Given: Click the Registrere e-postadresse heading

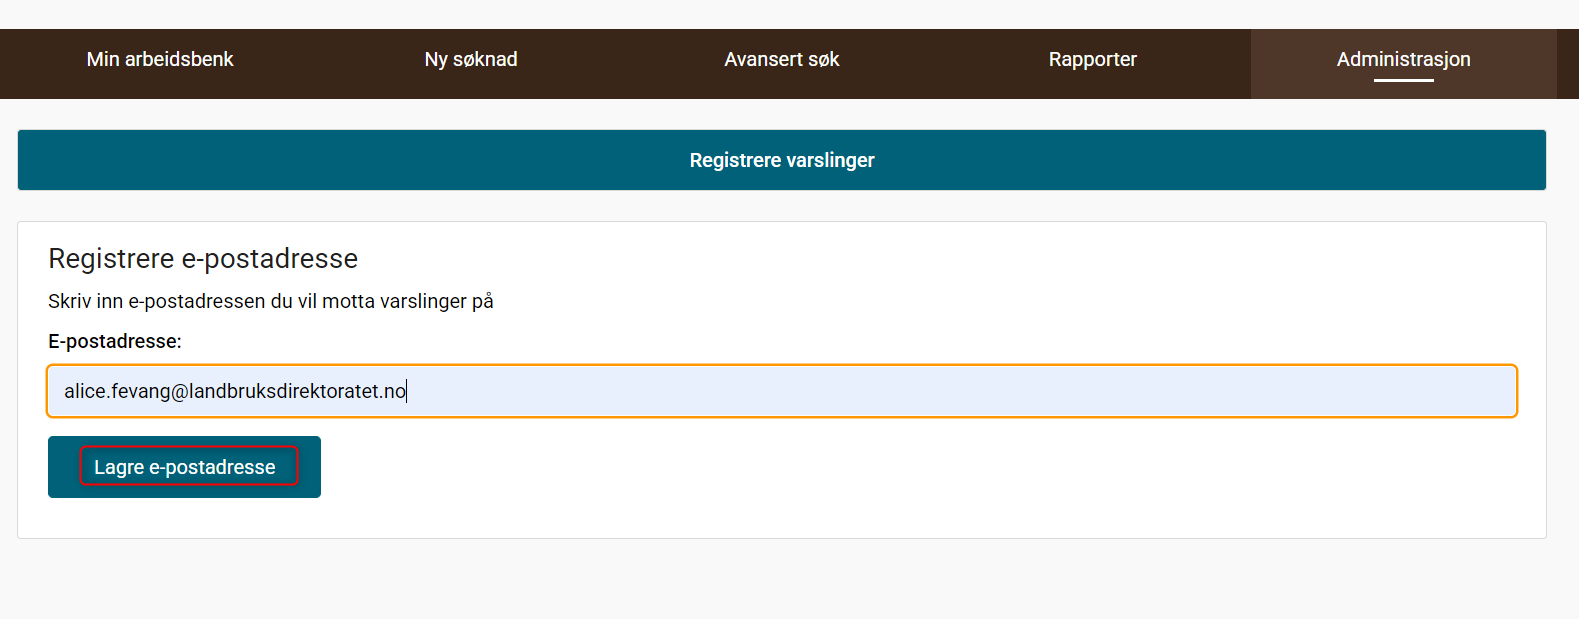Looking at the screenshot, I should coord(203,259).
